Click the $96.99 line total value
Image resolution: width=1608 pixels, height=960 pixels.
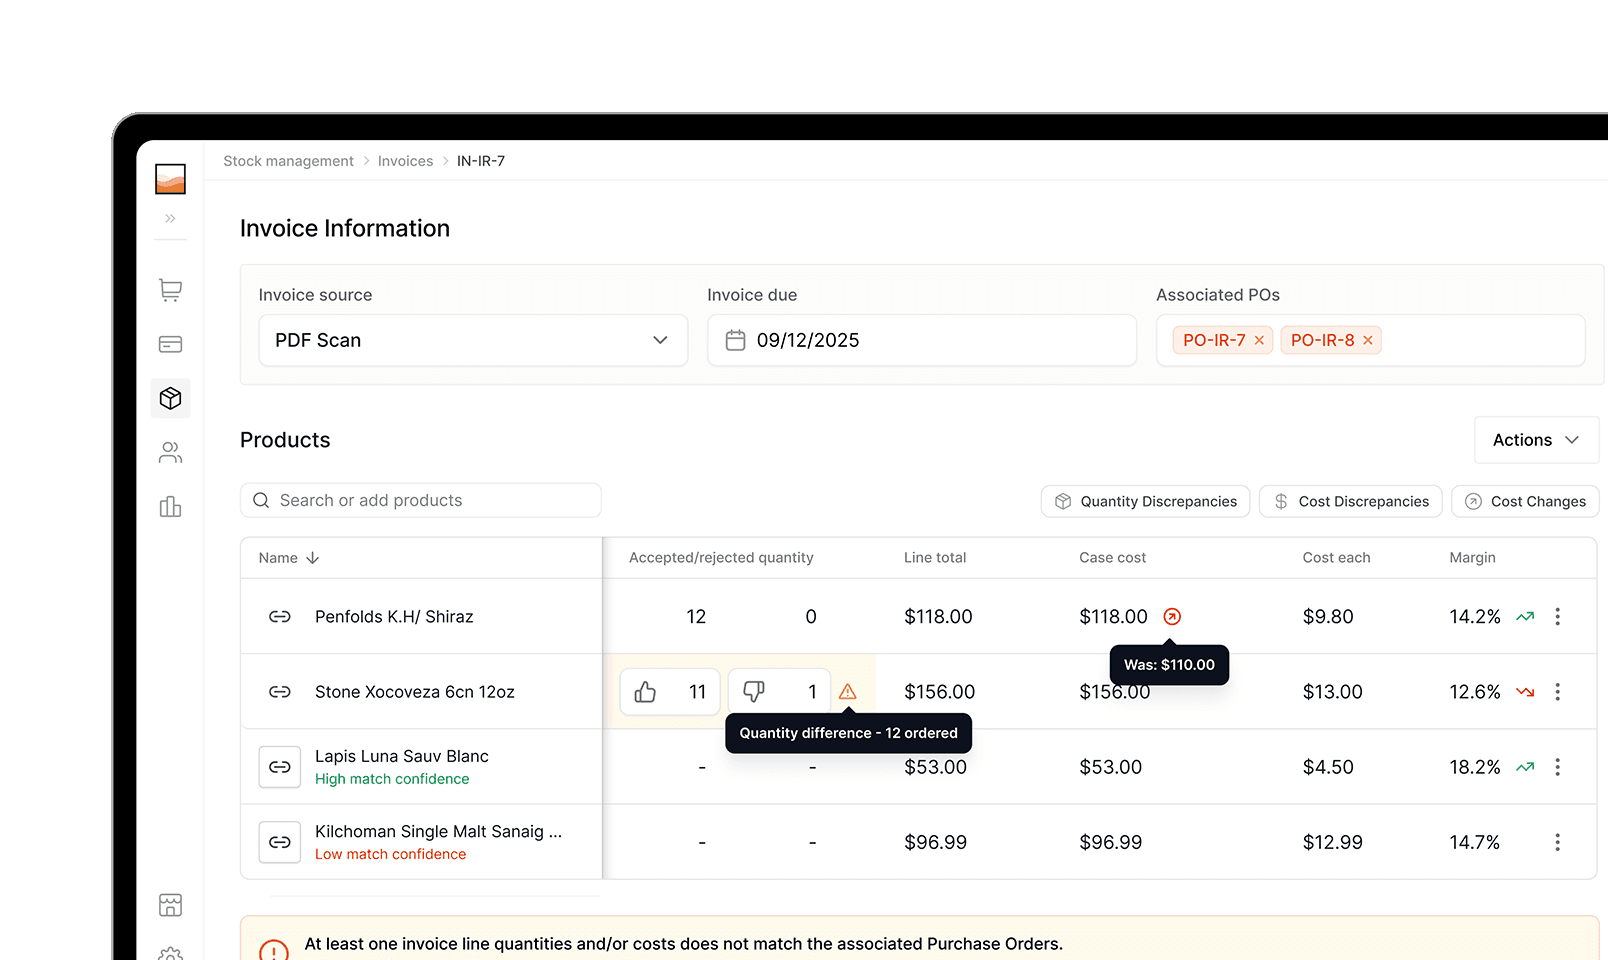click(936, 842)
